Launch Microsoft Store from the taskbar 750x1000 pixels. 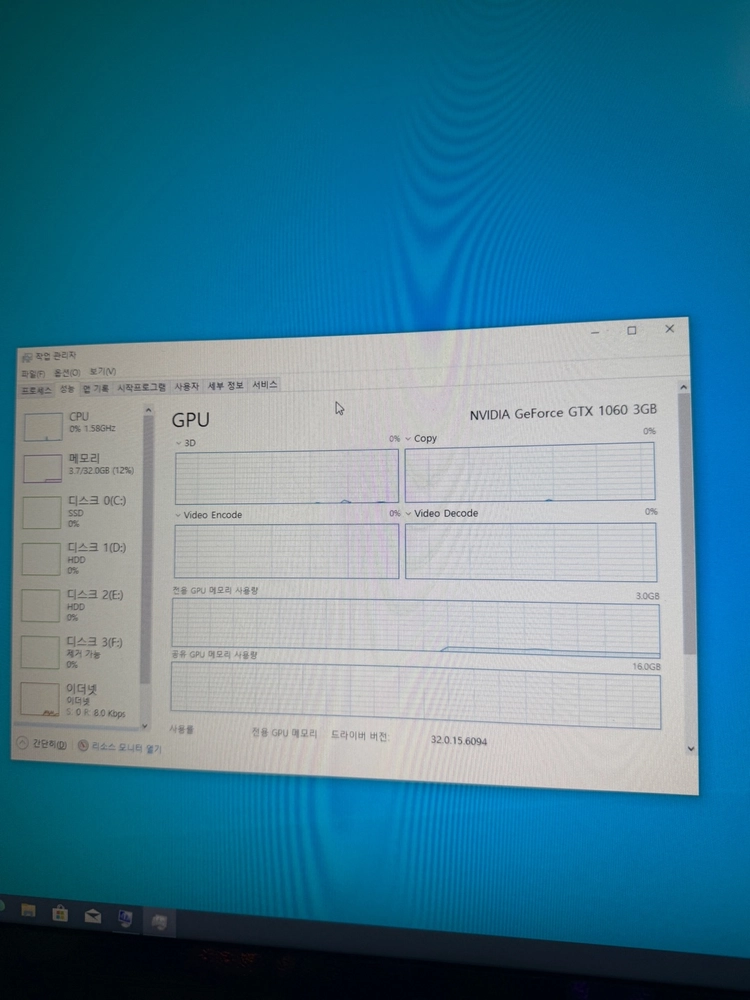[60, 913]
